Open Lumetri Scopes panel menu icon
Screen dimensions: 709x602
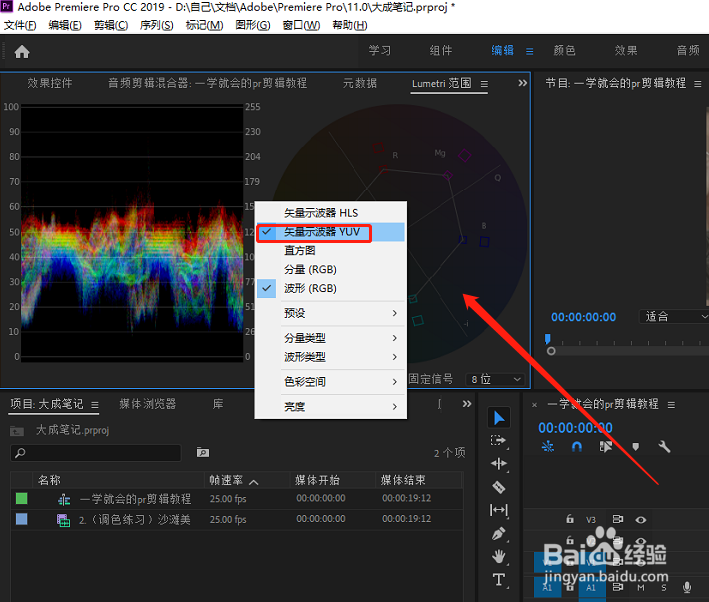(x=484, y=84)
